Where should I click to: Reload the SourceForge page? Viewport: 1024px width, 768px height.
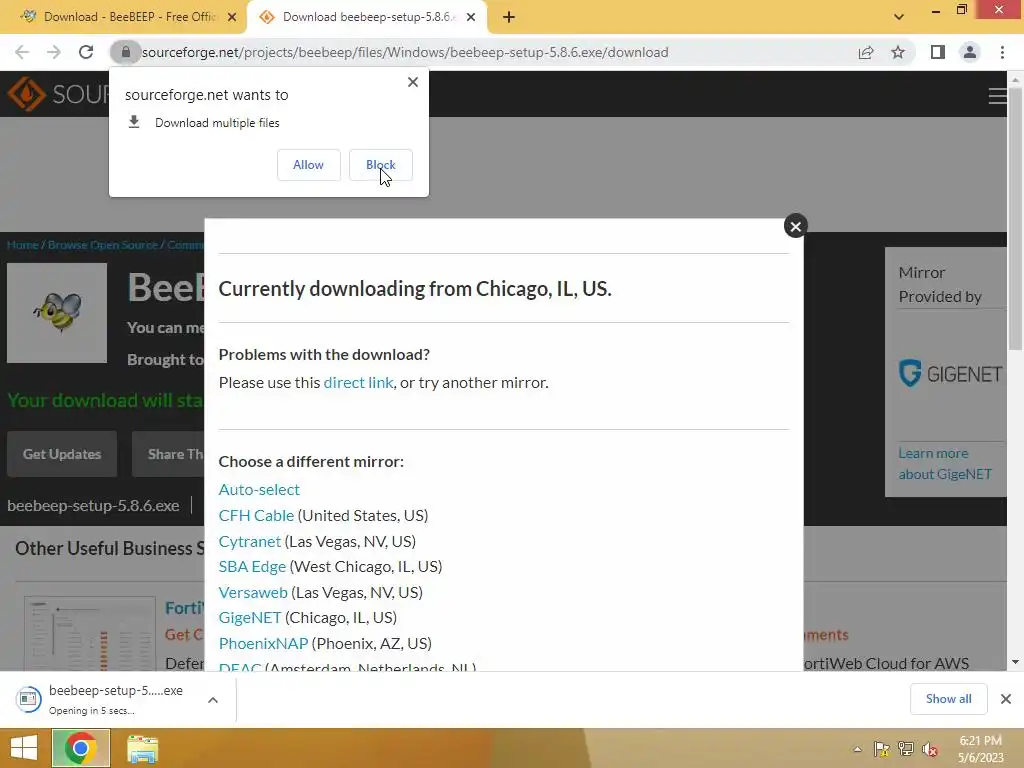tap(86, 52)
